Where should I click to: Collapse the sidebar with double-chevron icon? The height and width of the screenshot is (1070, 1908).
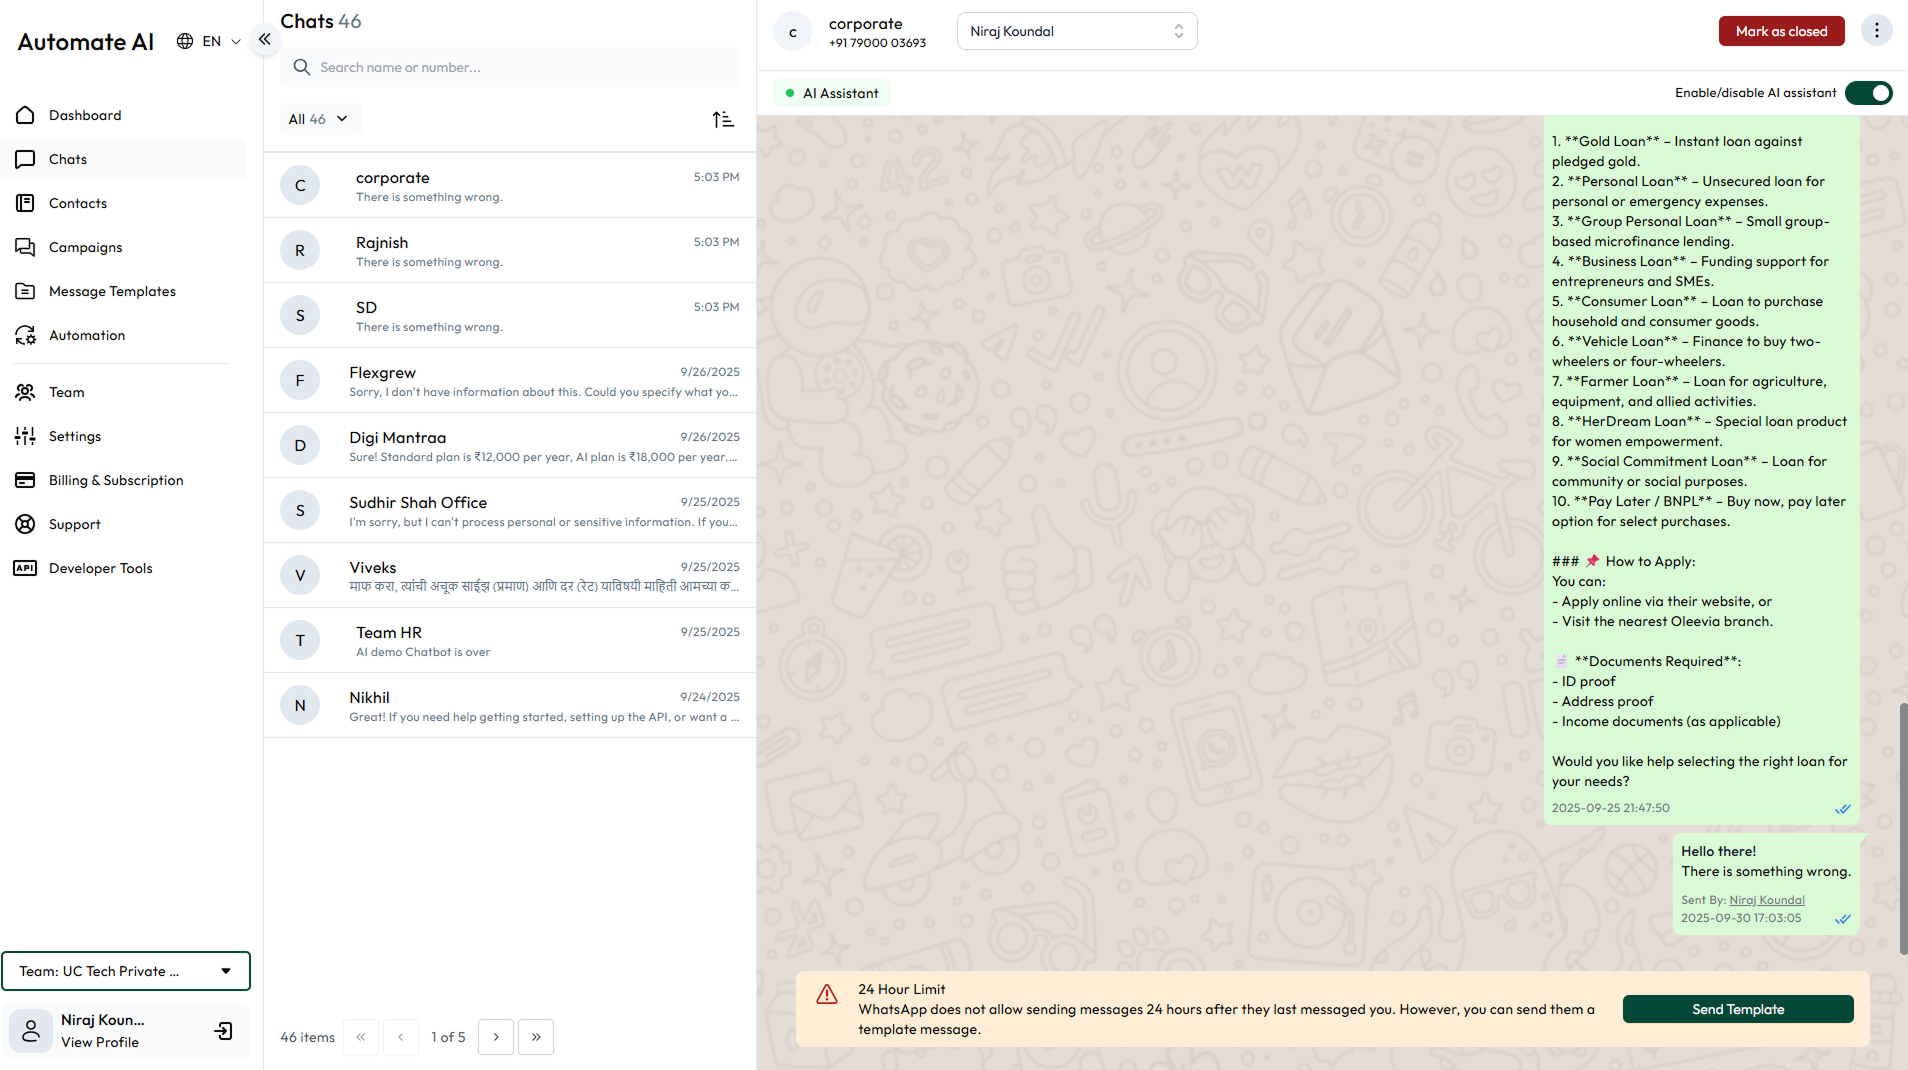(x=264, y=40)
